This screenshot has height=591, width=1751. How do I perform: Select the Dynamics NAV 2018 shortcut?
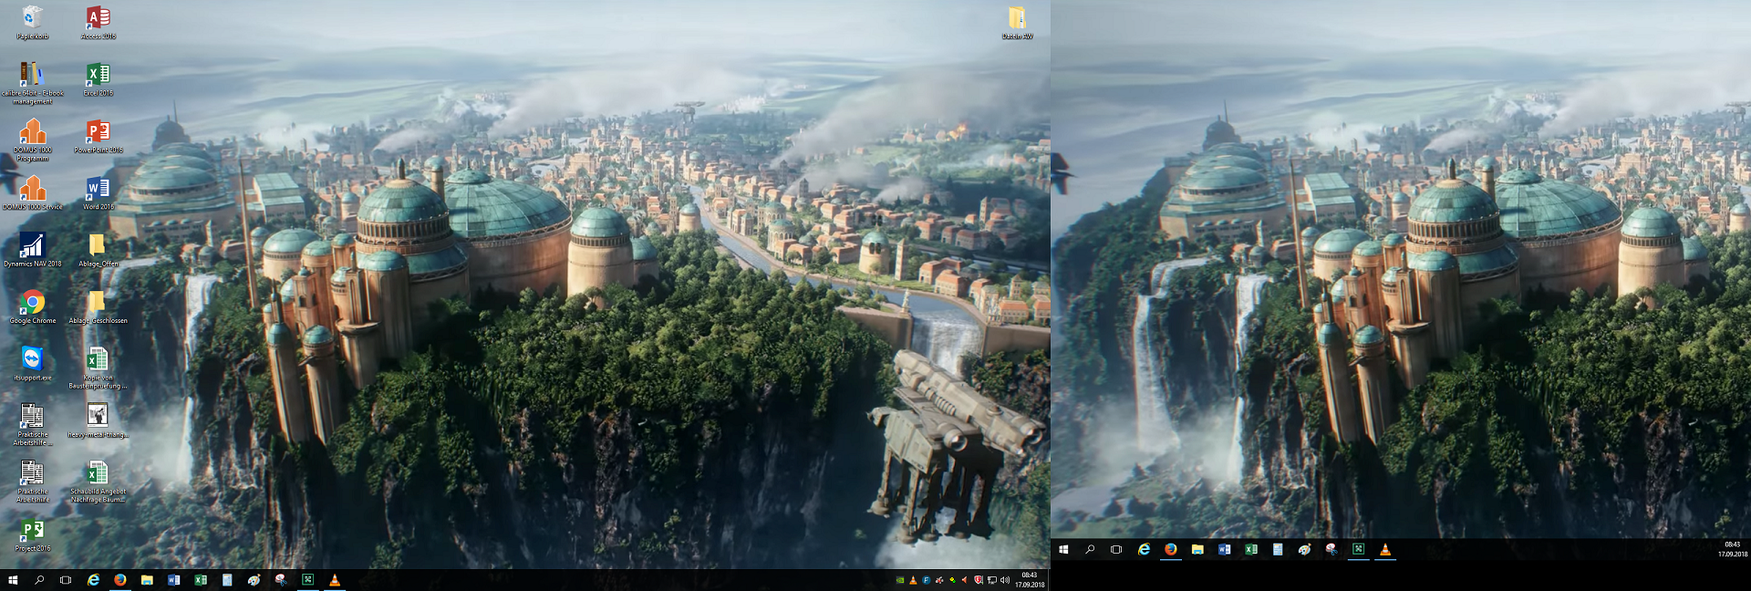tap(32, 246)
